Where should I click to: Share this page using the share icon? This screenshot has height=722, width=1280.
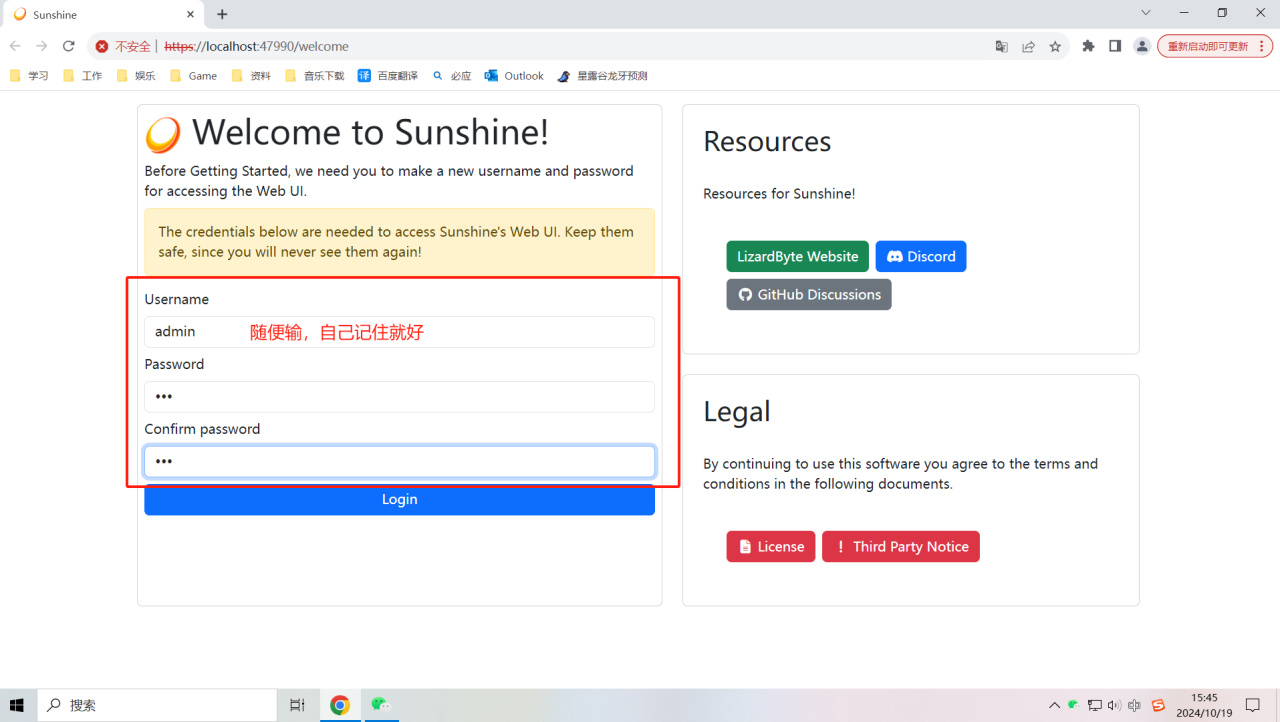pyautogui.click(x=1028, y=46)
